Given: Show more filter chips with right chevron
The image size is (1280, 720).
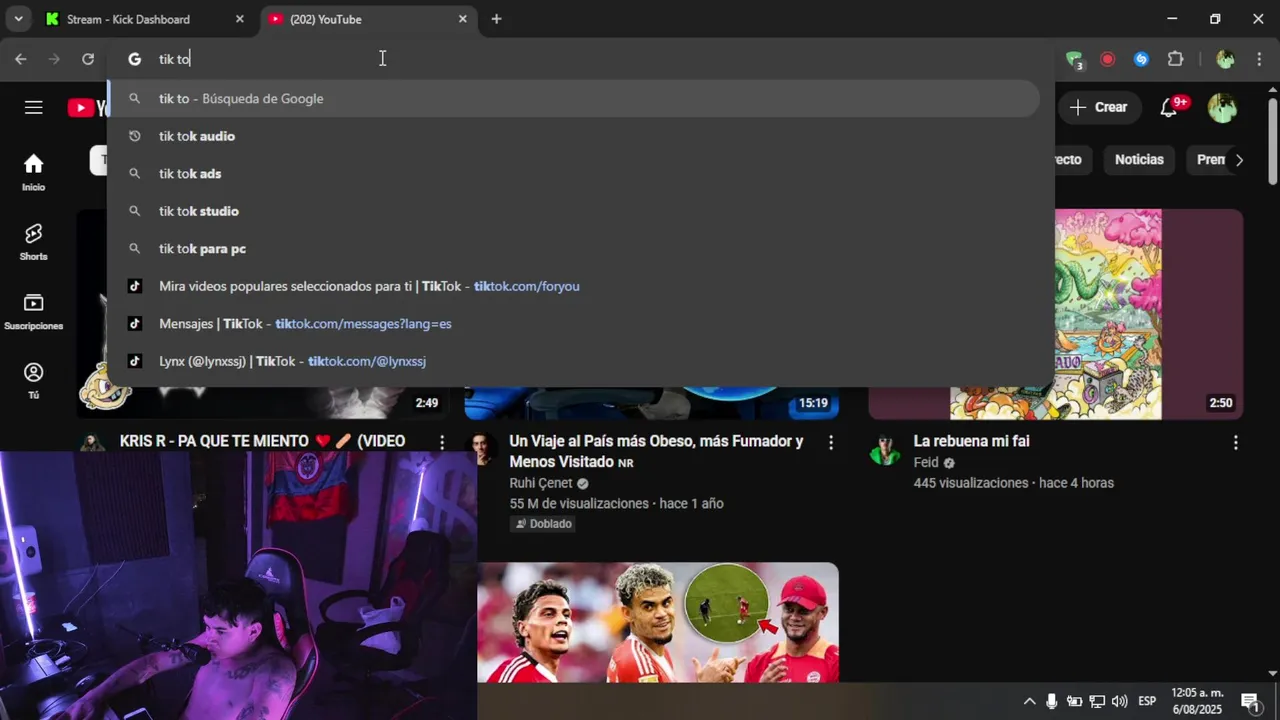Looking at the screenshot, I should [1239, 160].
